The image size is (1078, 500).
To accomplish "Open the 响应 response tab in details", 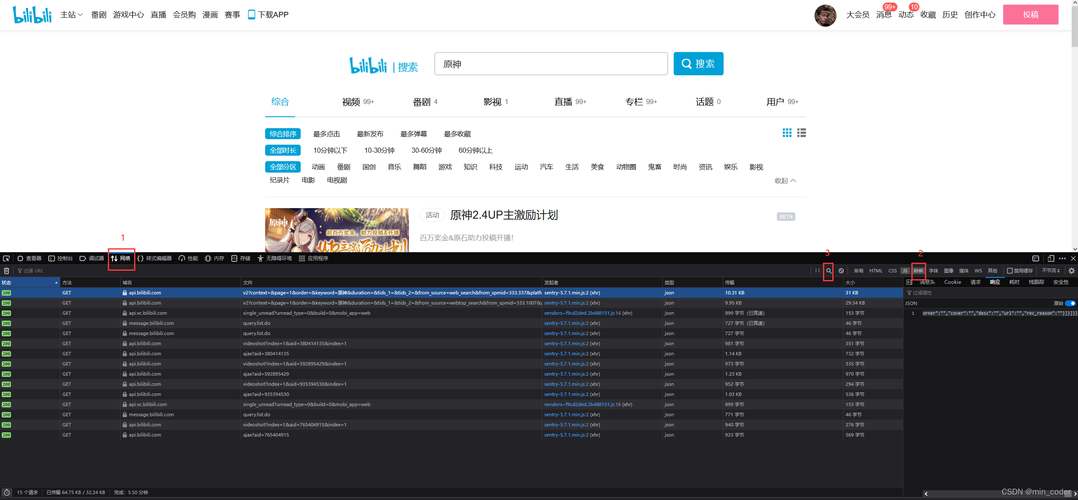I will [994, 282].
